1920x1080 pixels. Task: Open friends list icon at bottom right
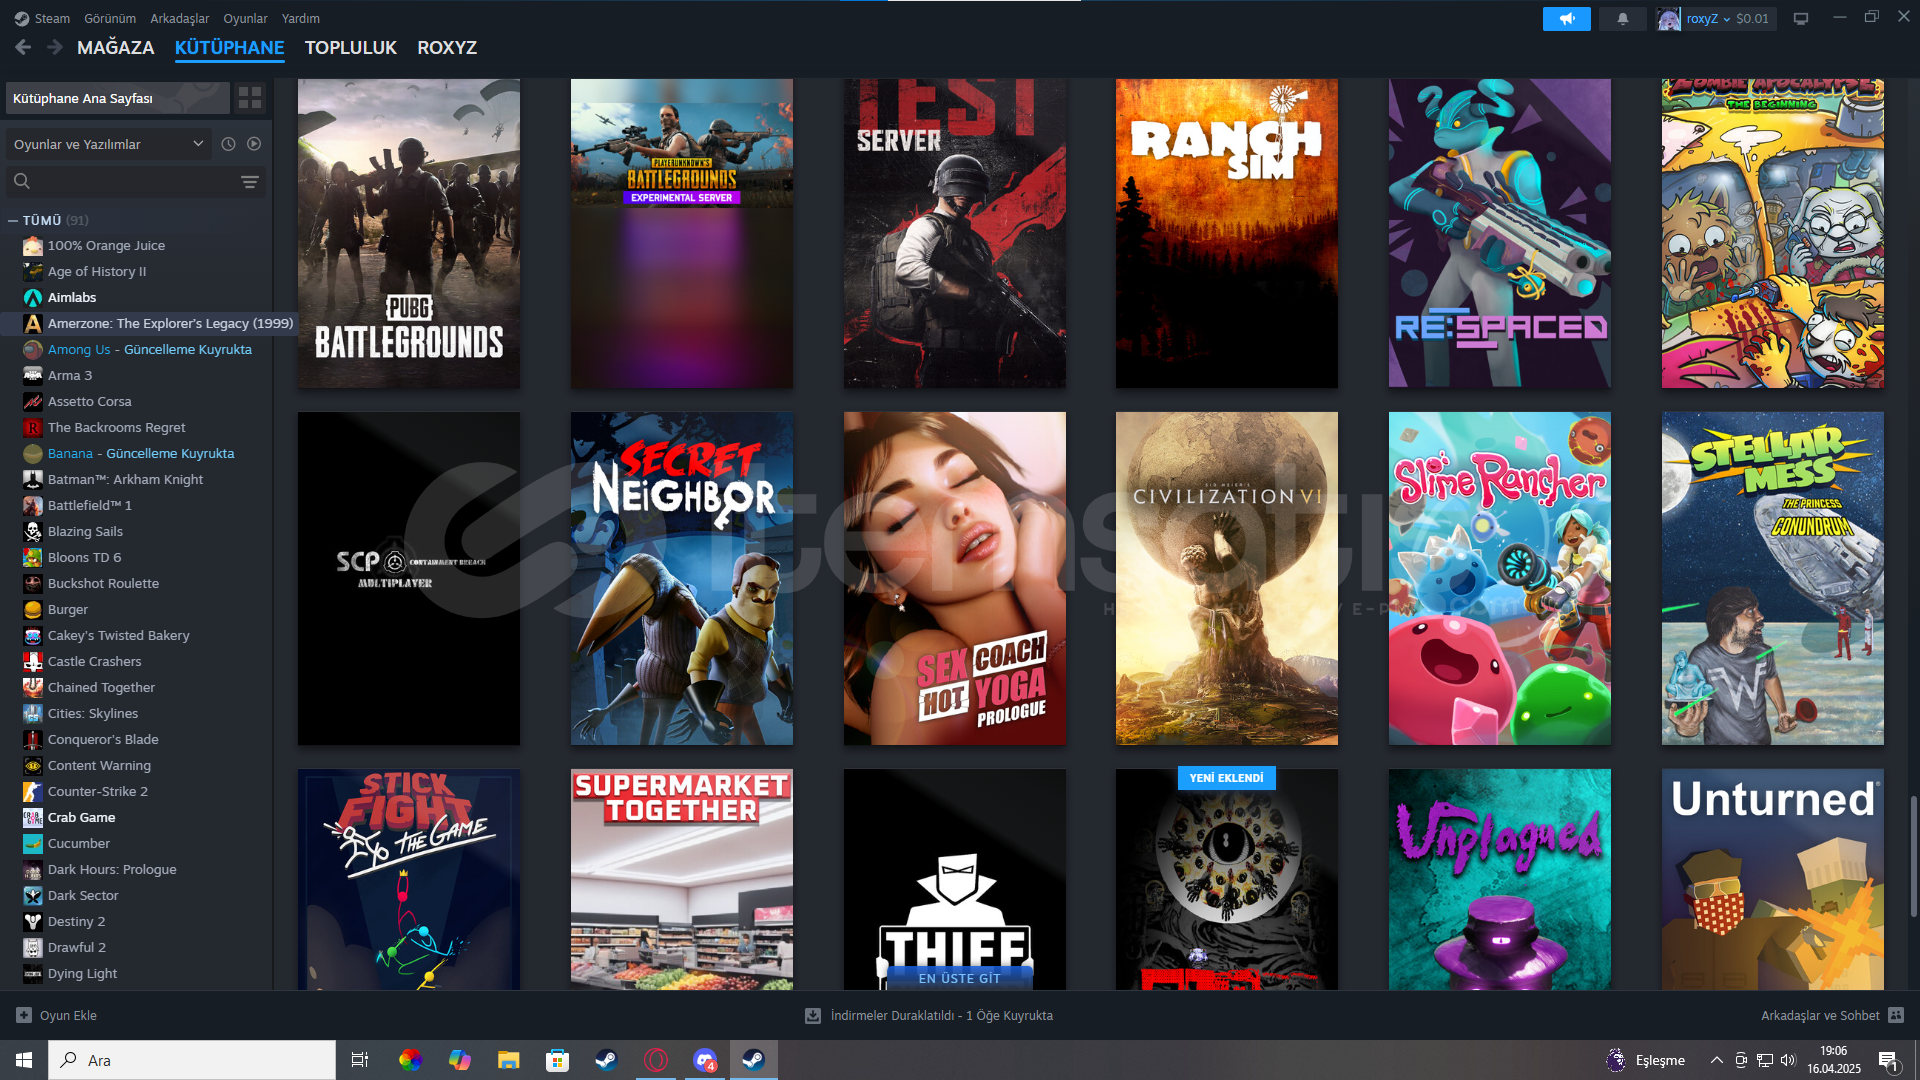click(x=1896, y=1015)
